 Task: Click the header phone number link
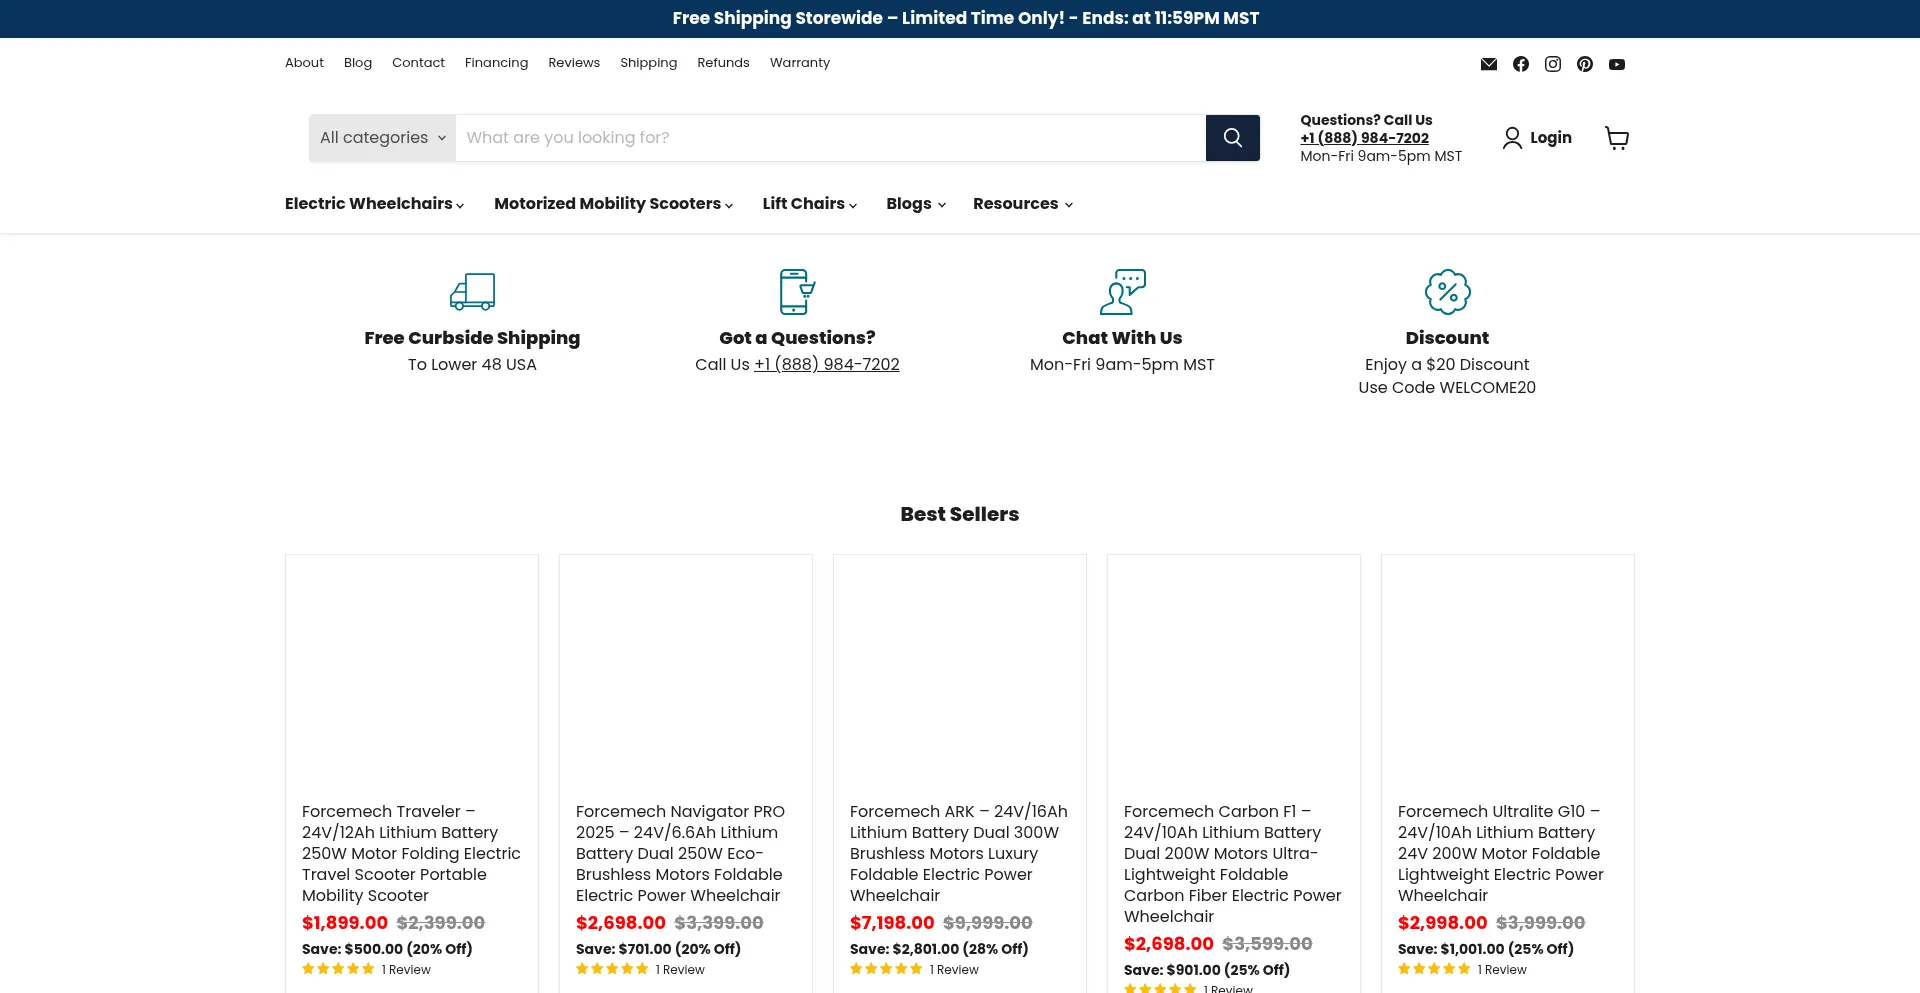point(1364,138)
